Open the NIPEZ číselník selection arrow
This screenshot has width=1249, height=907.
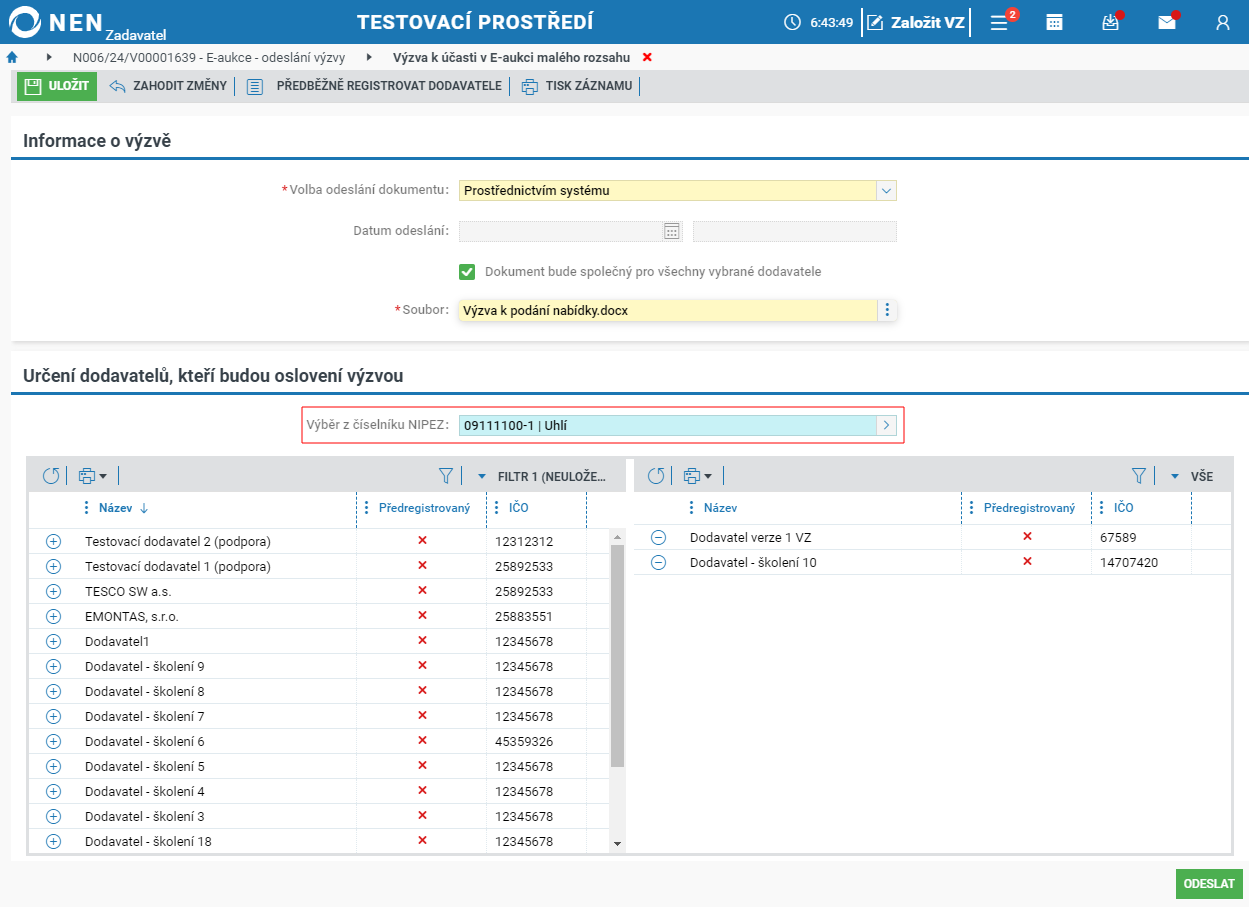point(886,425)
